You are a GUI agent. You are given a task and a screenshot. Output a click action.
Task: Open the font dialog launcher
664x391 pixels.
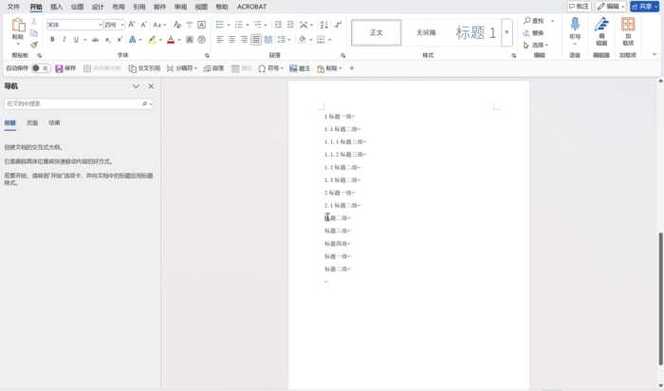(x=207, y=55)
